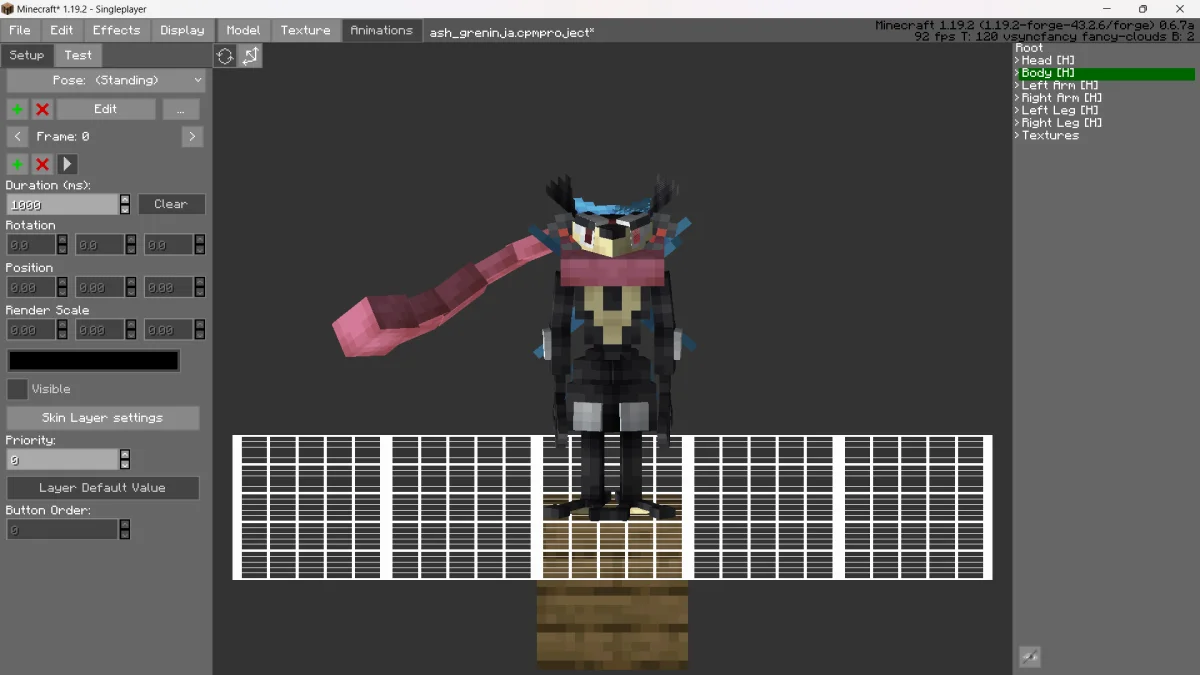Expand the Right Arm [H] node

tap(1018, 98)
